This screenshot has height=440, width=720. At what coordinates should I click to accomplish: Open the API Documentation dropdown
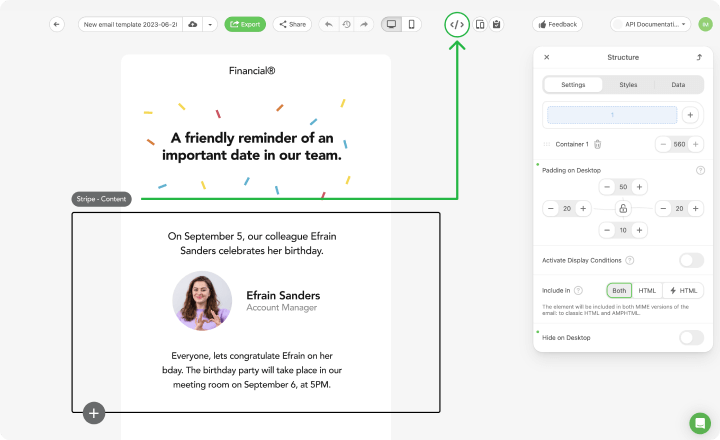coord(650,24)
